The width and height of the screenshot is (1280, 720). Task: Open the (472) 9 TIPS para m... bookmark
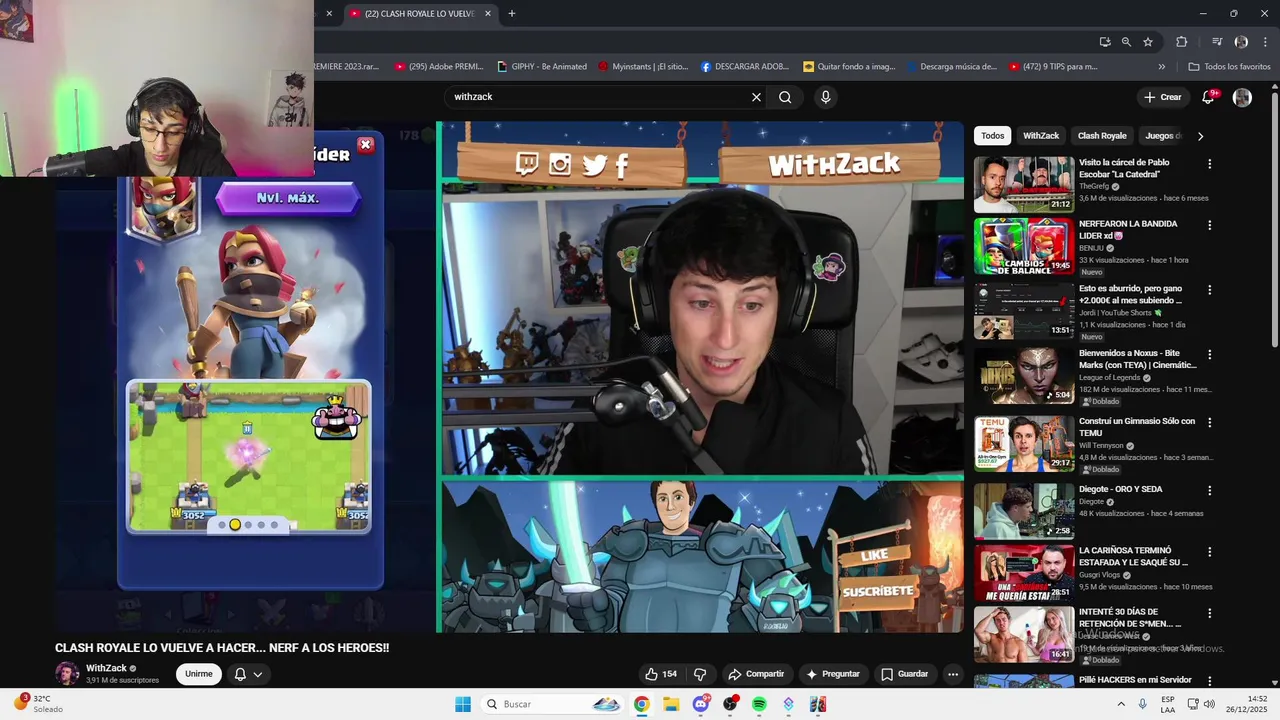[1053, 67]
